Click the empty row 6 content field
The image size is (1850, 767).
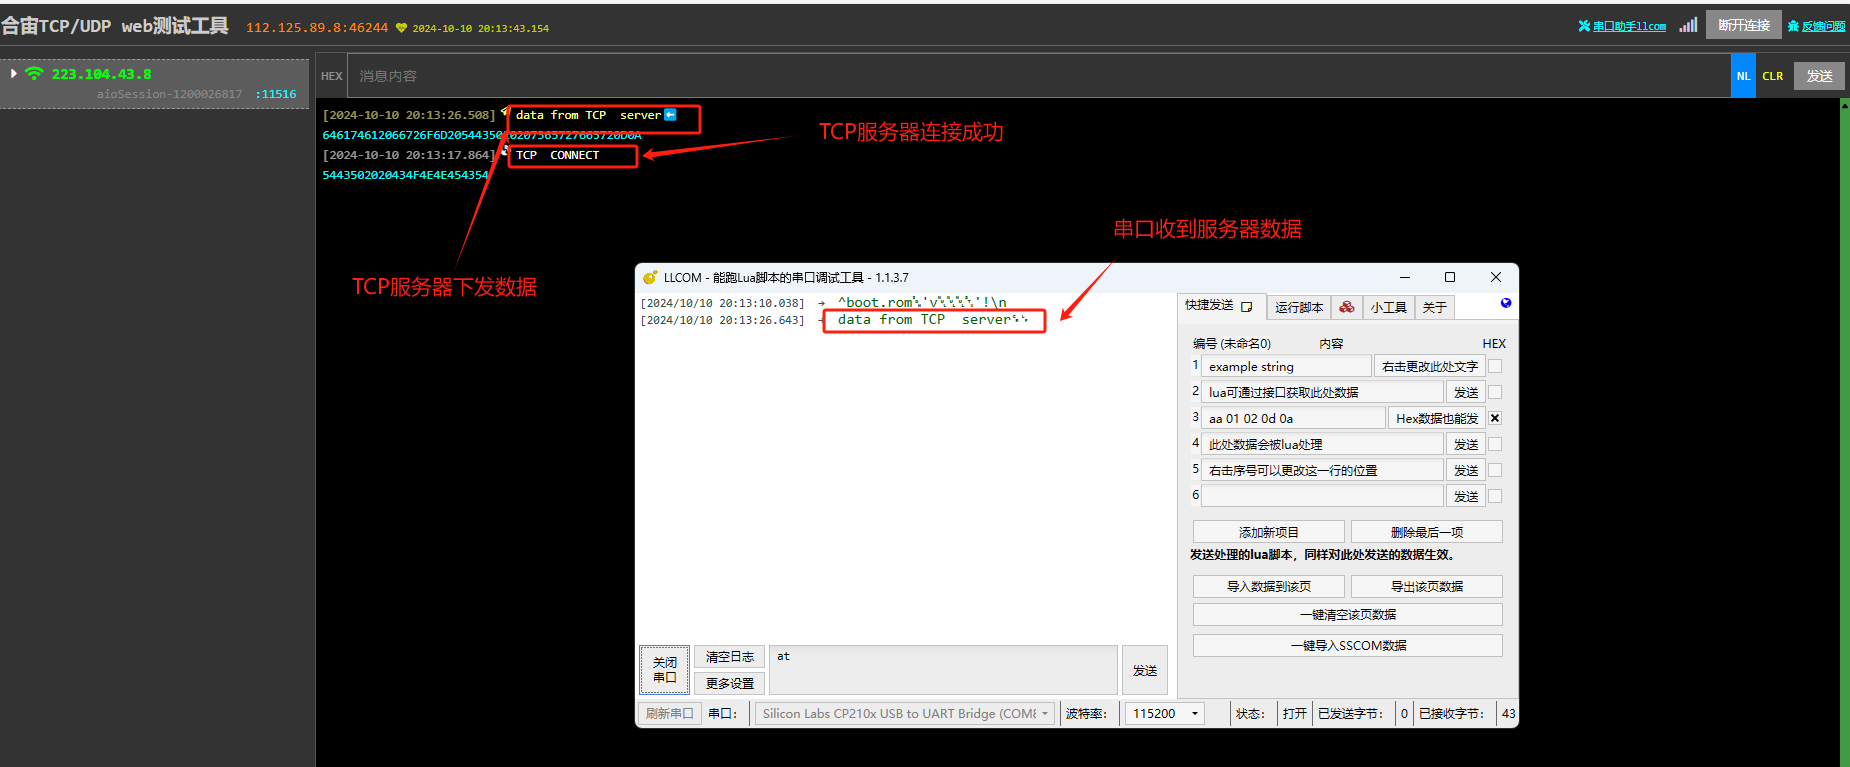(x=1322, y=496)
